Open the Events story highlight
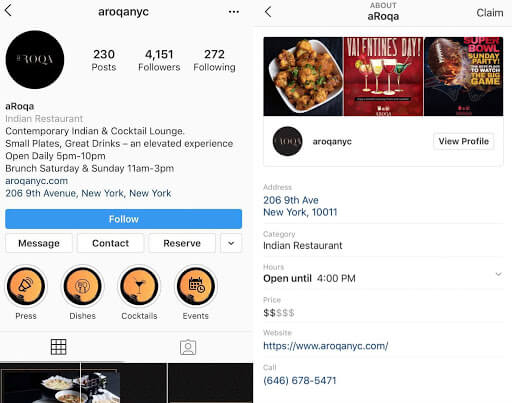 click(x=196, y=286)
